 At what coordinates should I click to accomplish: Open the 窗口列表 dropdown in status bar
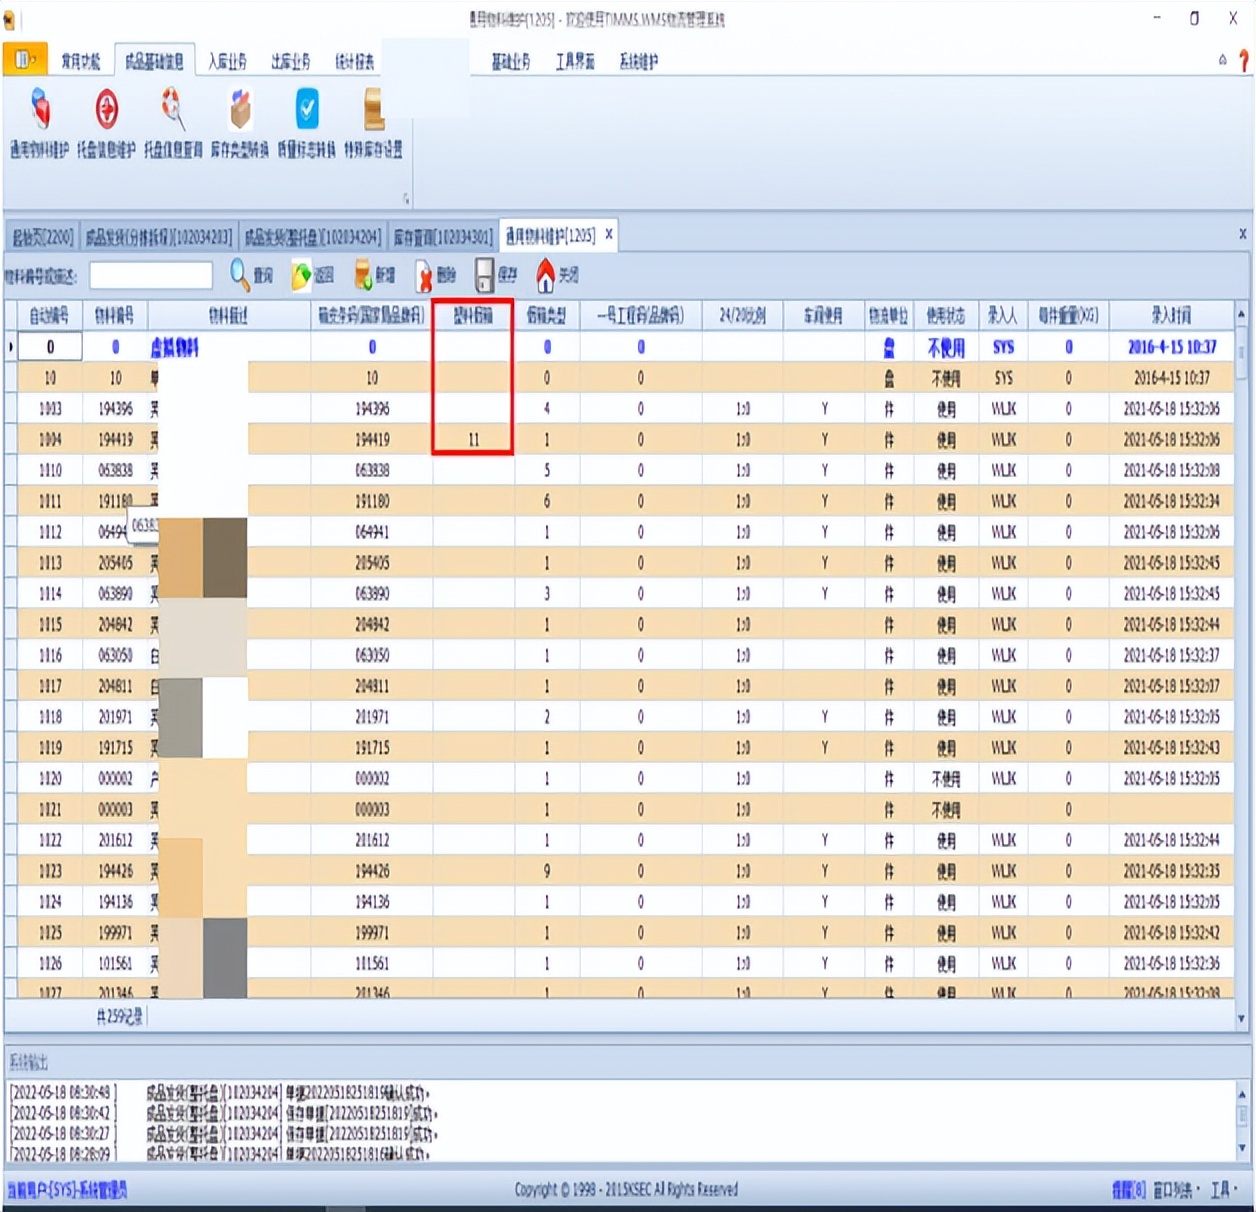pos(1173,1190)
